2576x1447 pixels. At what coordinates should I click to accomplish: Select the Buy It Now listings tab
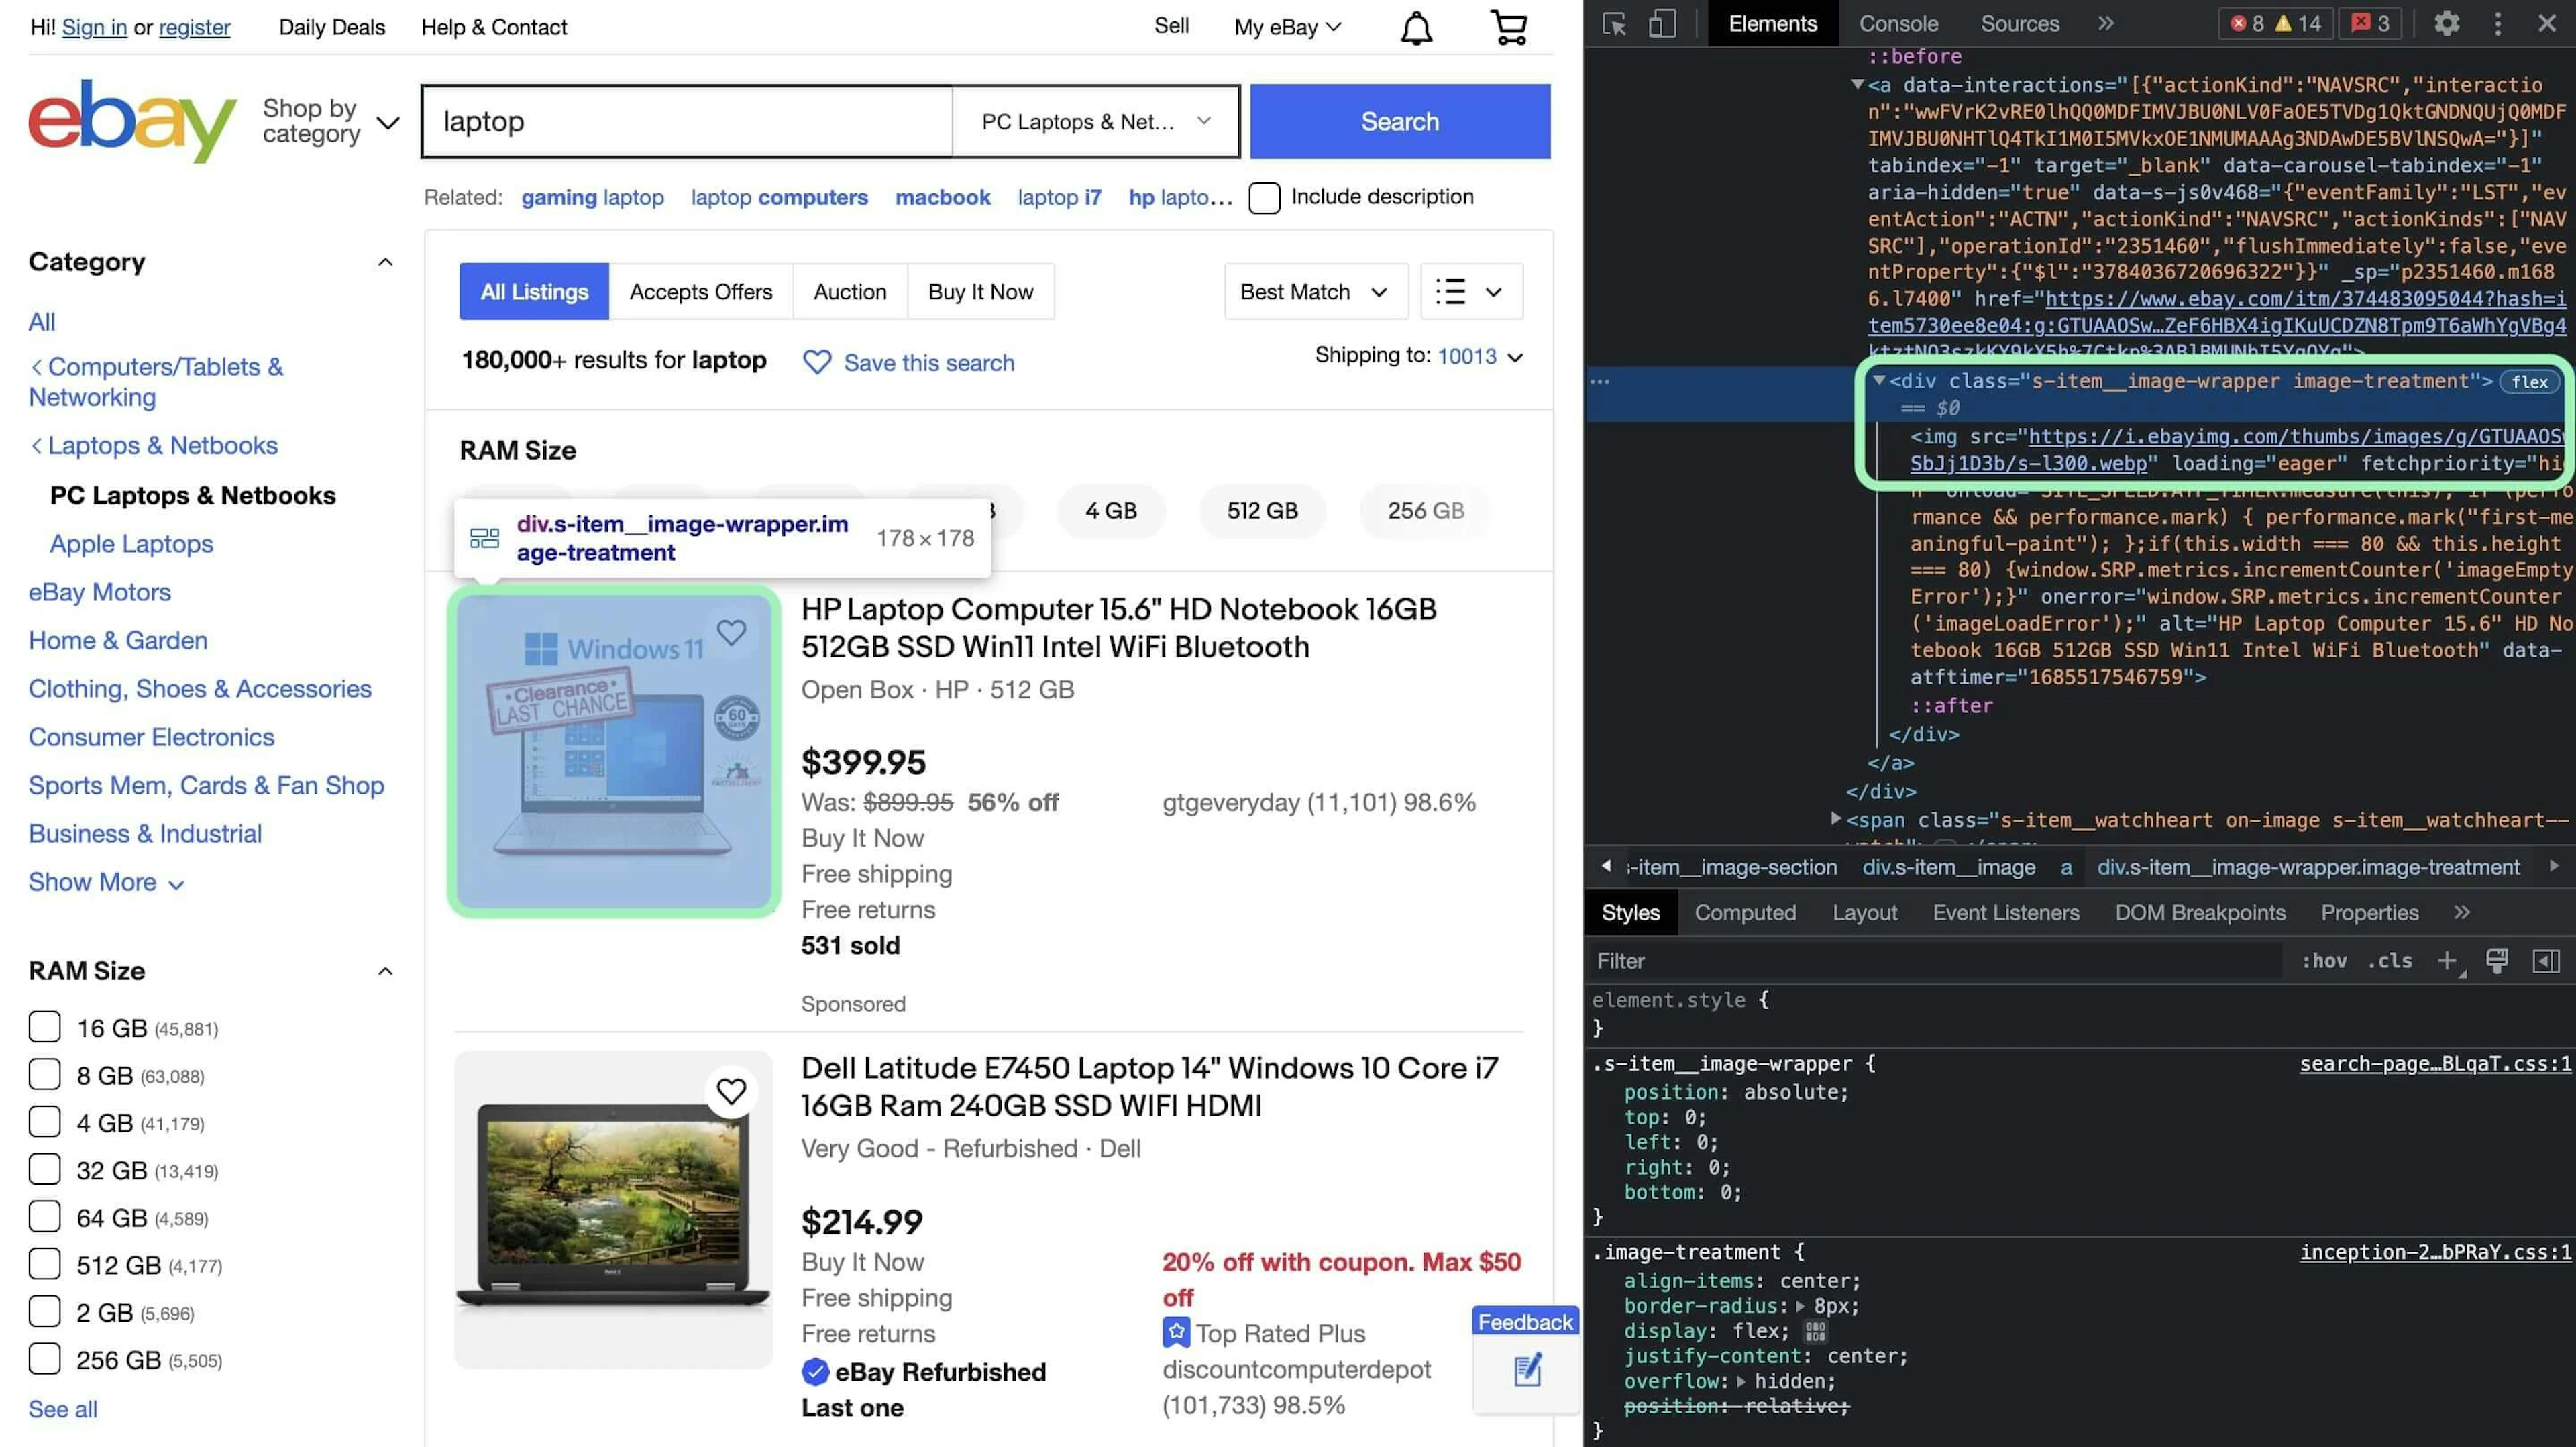(x=981, y=292)
